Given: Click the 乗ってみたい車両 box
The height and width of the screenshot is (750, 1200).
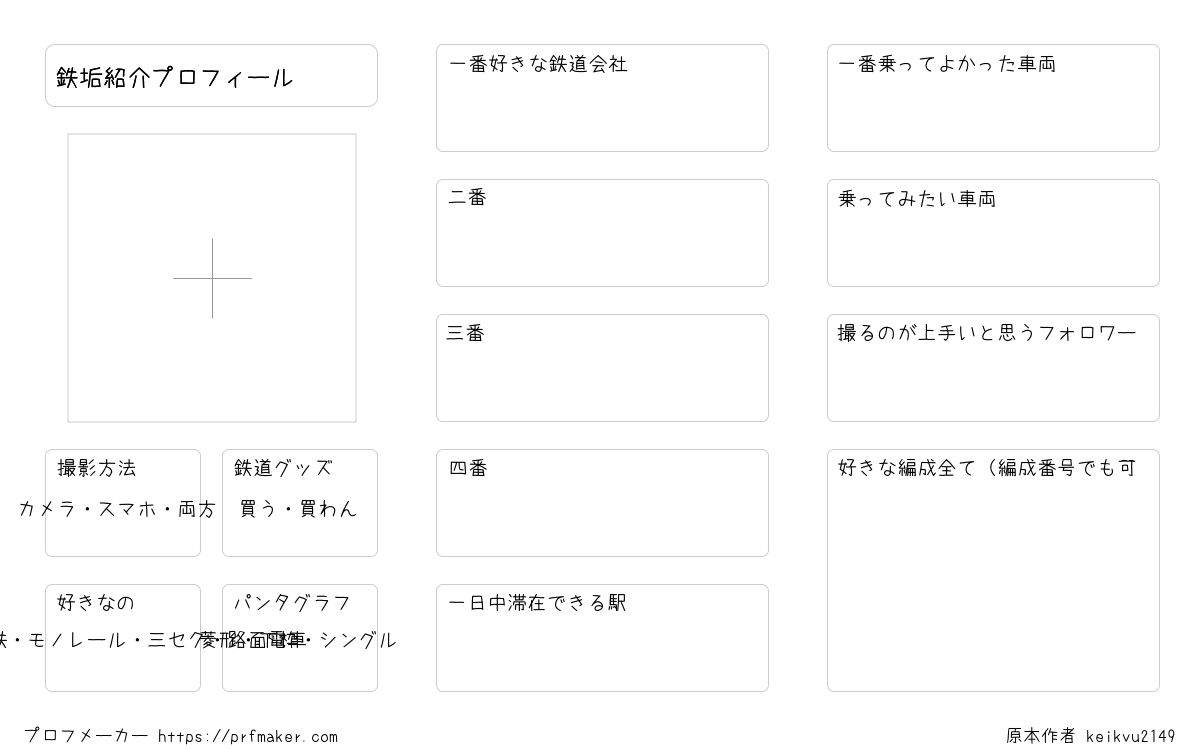Looking at the screenshot, I should [x=993, y=233].
